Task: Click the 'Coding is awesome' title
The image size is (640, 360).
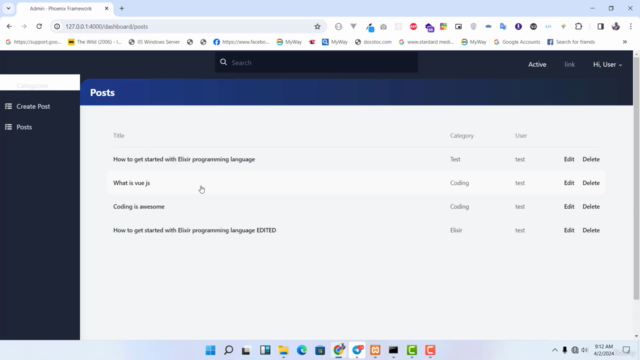Action: click(x=139, y=207)
